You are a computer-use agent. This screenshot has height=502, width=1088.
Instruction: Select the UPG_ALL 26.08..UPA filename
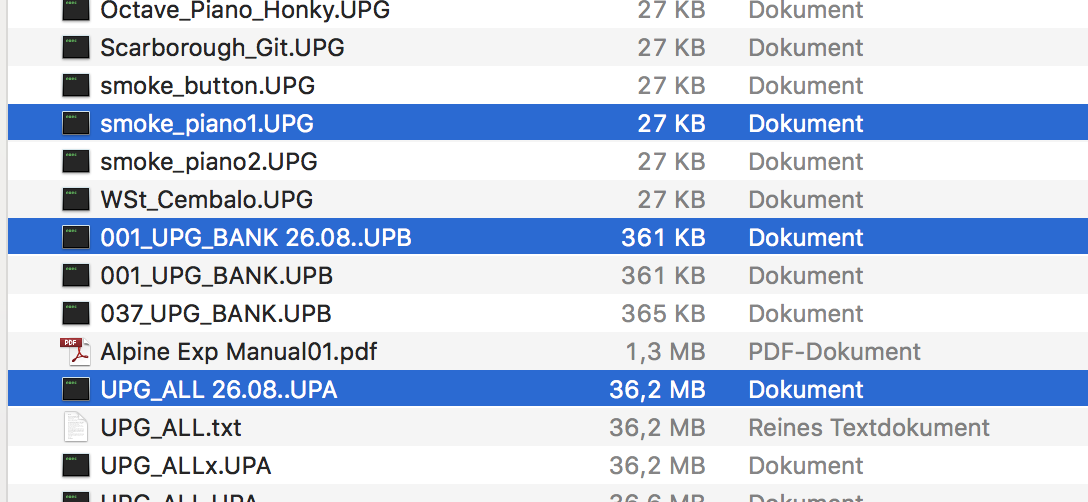click(x=219, y=390)
